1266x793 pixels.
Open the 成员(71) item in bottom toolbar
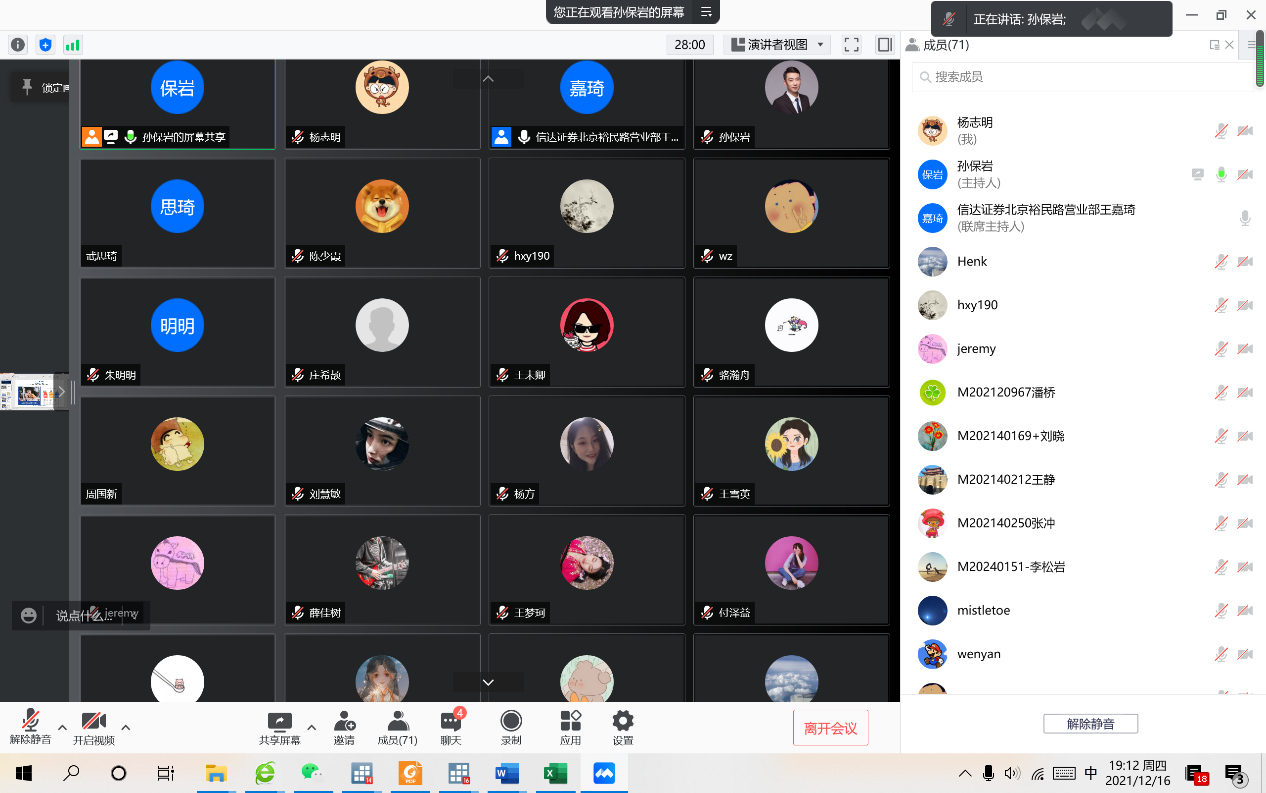click(x=397, y=722)
